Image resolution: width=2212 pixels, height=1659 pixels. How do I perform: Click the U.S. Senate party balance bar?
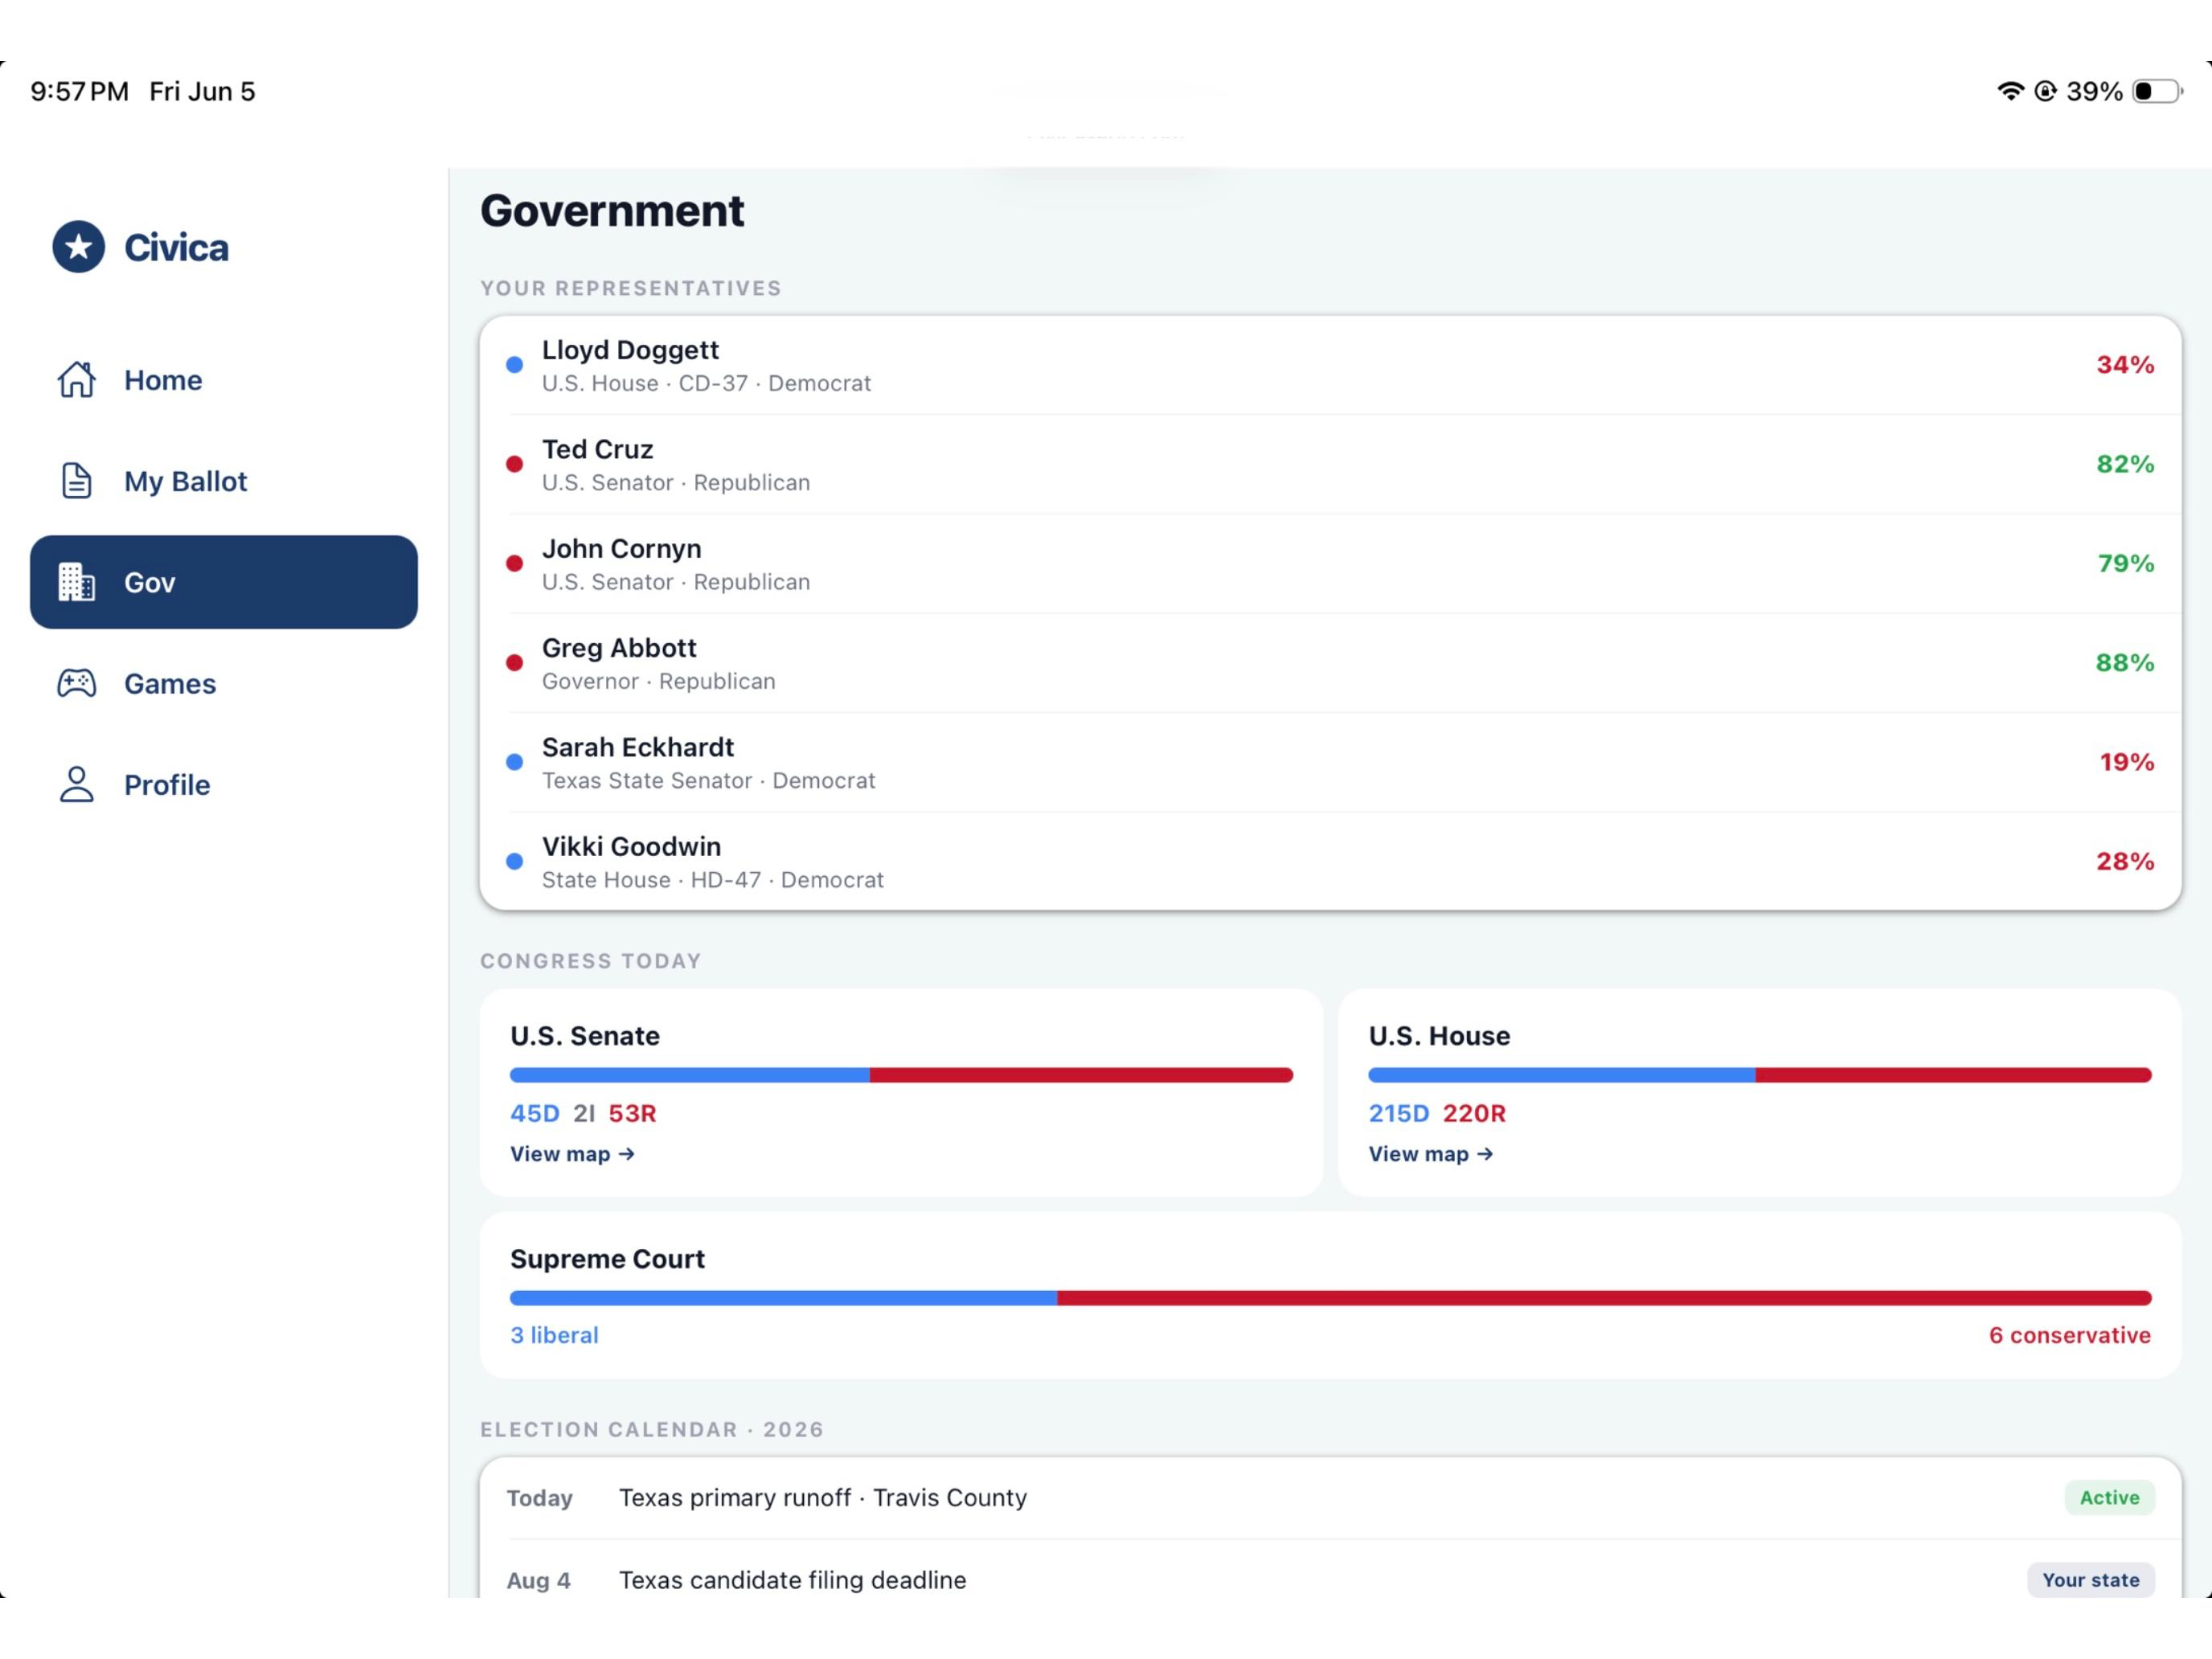901,1075
